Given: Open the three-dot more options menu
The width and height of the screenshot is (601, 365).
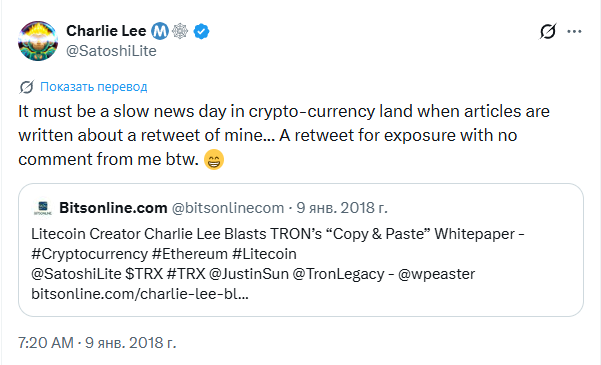Looking at the screenshot, I should click(574, 31).
